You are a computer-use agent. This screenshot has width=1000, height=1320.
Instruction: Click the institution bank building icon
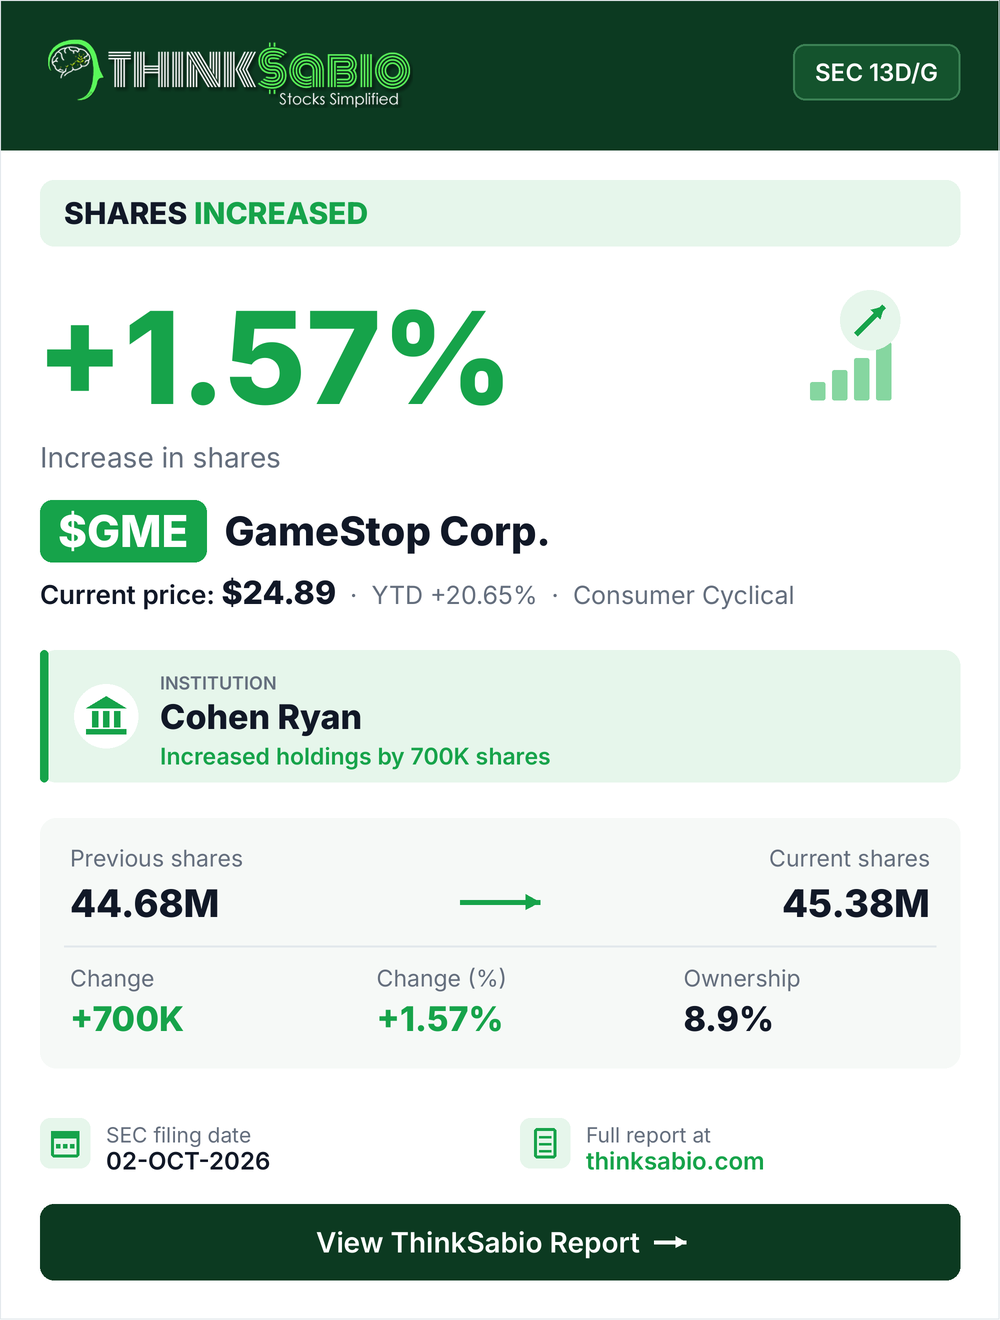point(106,716)
